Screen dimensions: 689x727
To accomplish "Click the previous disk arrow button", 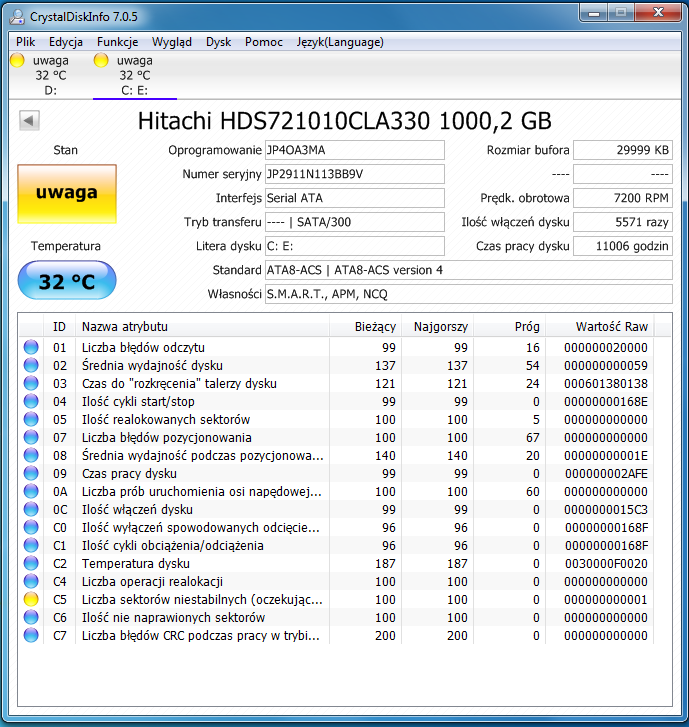I will click(x=29, y=121).
